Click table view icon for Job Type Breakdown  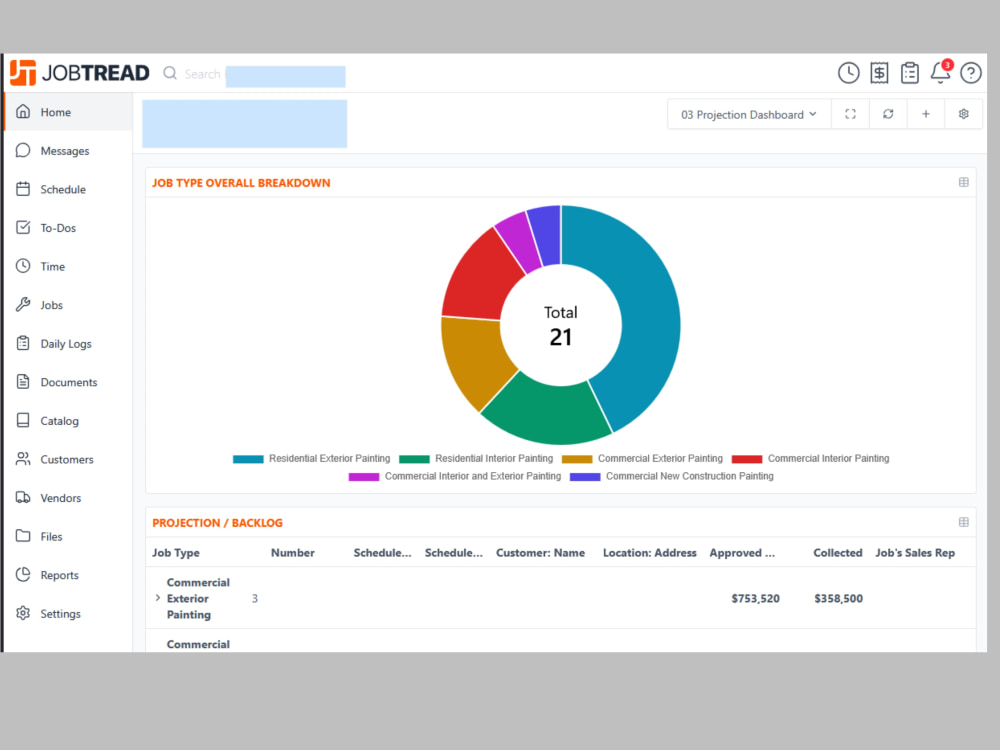click(964, 182)
